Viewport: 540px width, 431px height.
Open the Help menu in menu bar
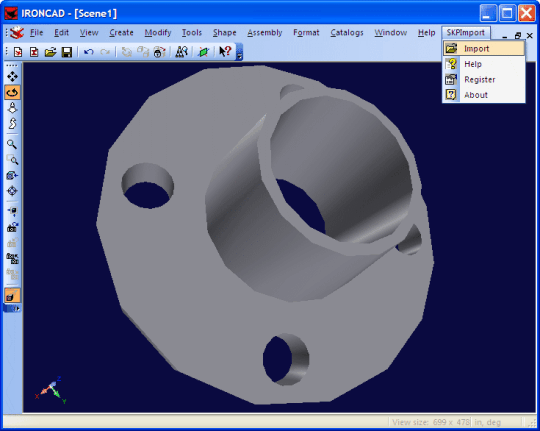point(426,33)
